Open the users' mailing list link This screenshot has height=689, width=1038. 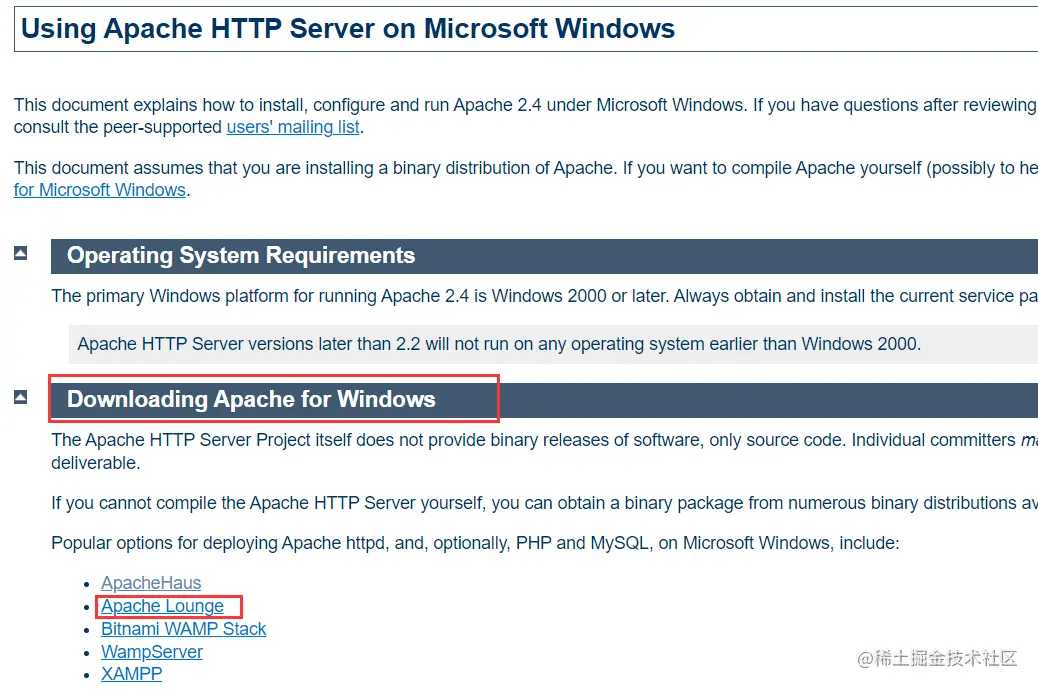tap(293, 127)
